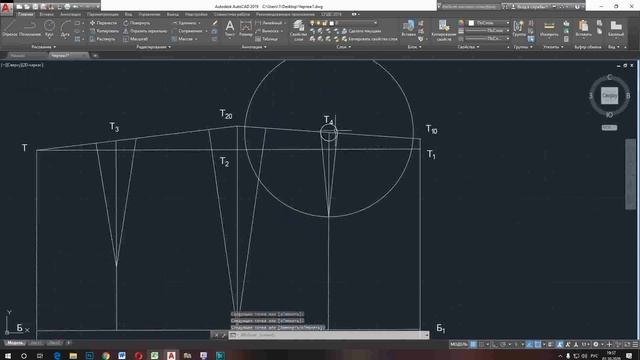Open the Параметризация ribbon tab

(x=102, y=14)
